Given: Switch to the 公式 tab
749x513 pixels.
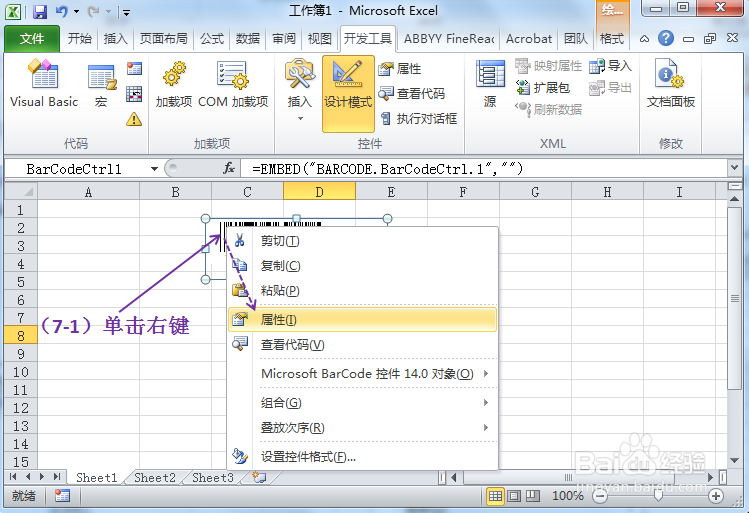Looking at the screenshot, I should (212, 39).
